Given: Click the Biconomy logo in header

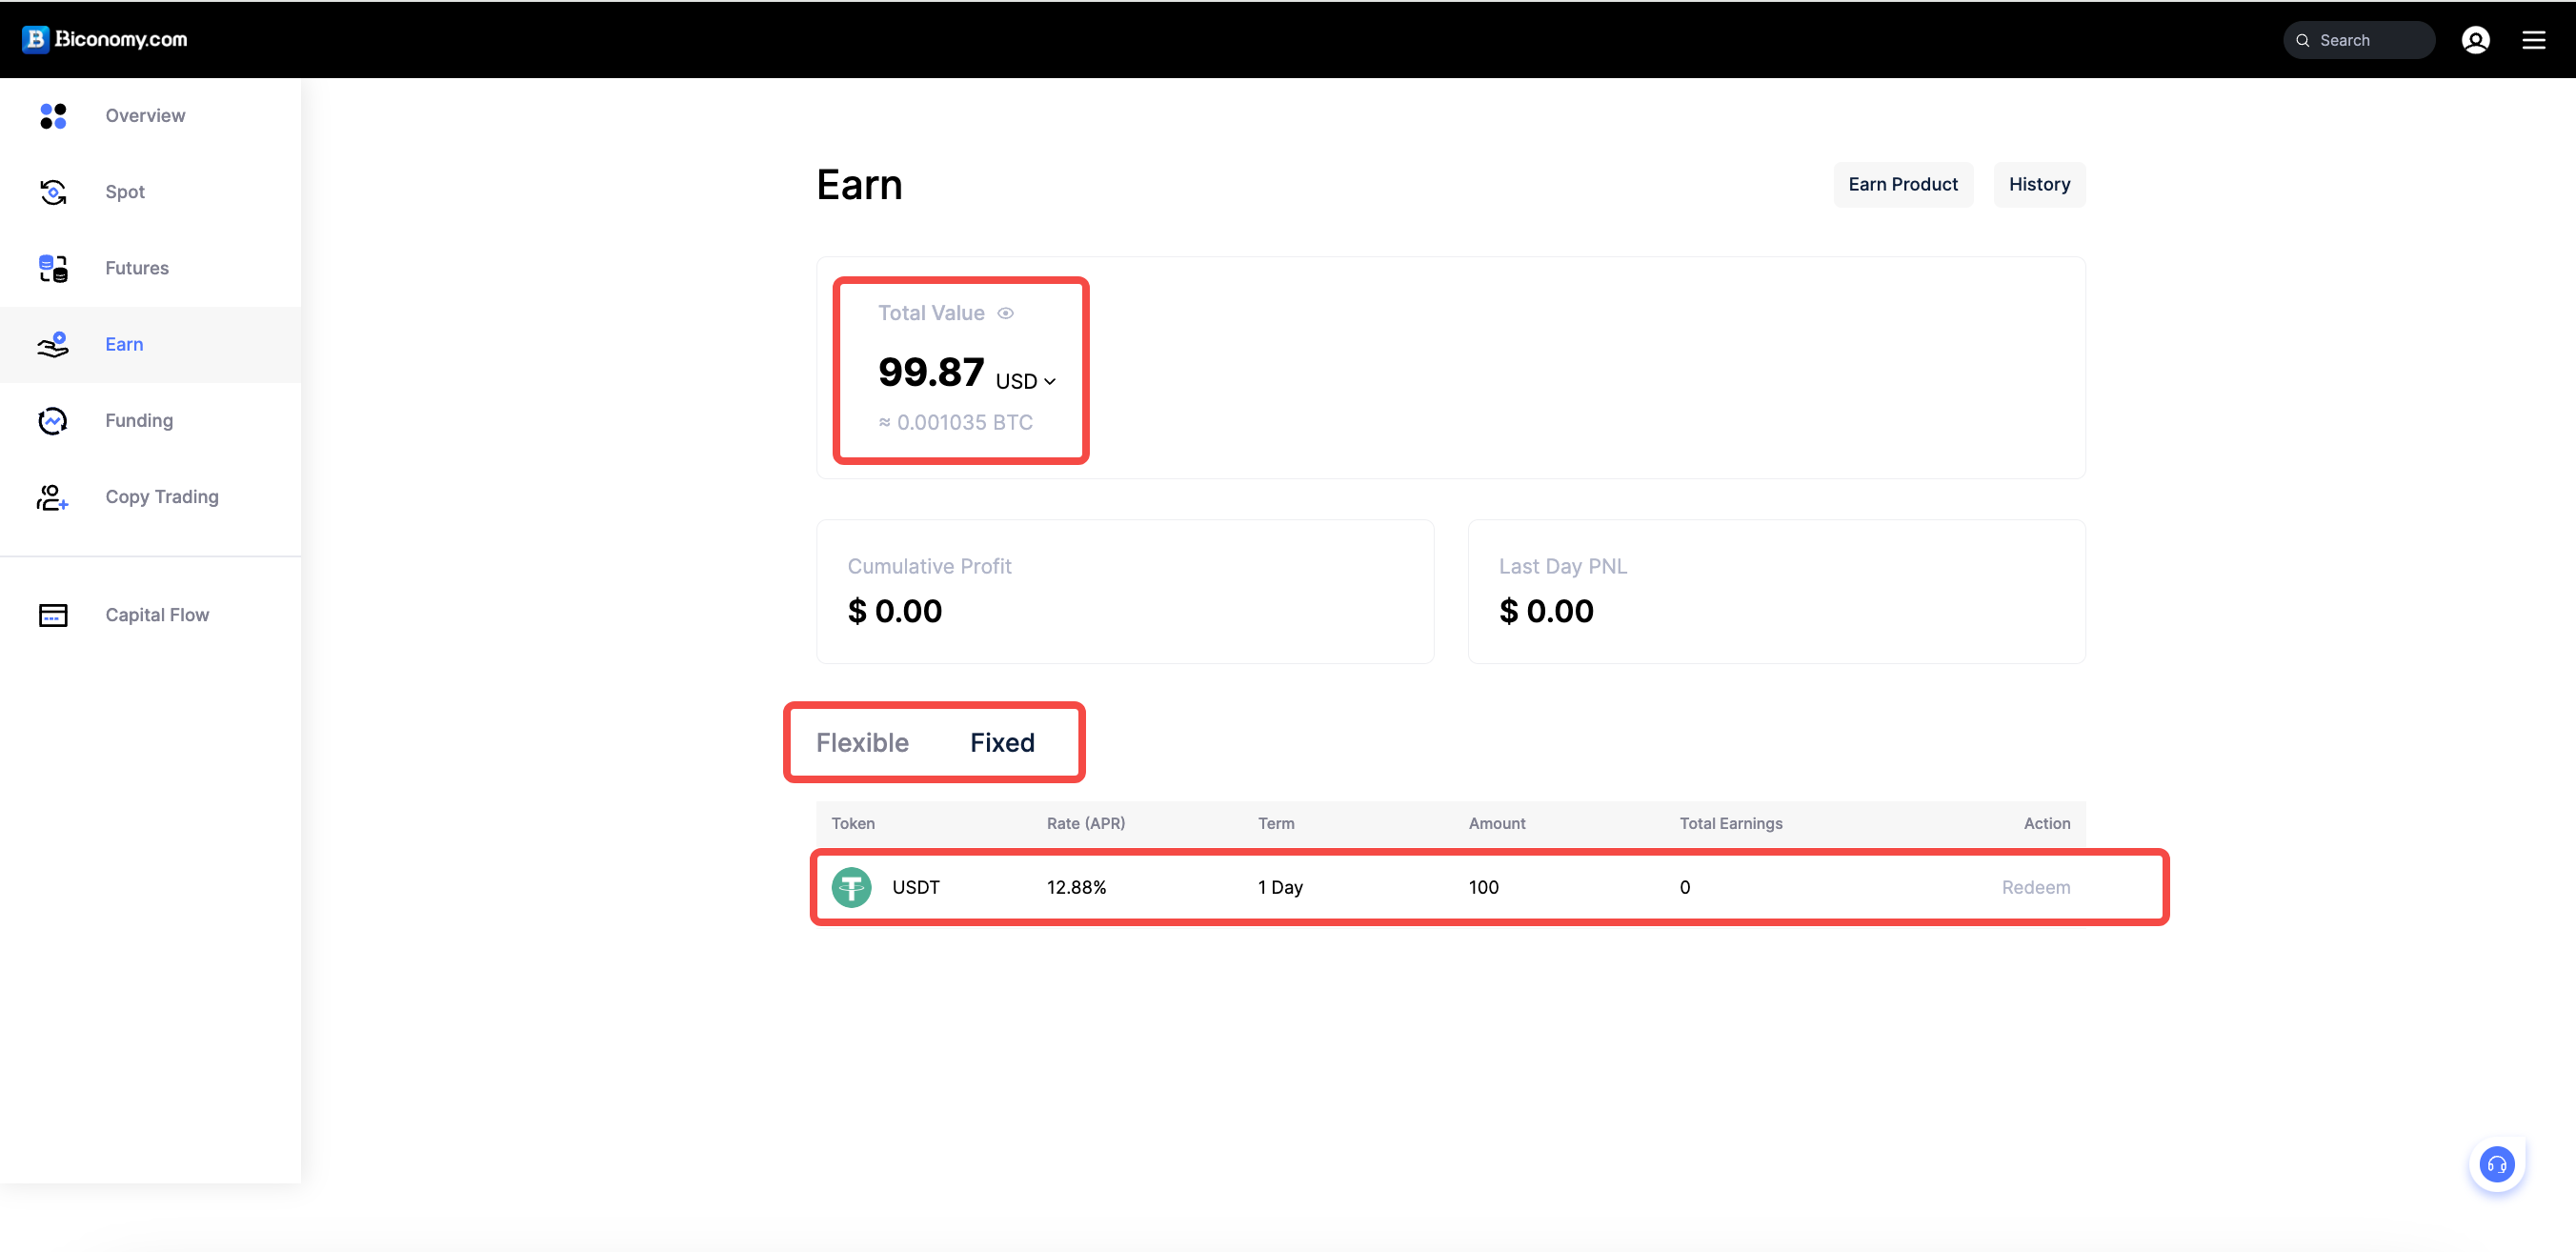Looking at the screenshot, I should tap(105, 39).
